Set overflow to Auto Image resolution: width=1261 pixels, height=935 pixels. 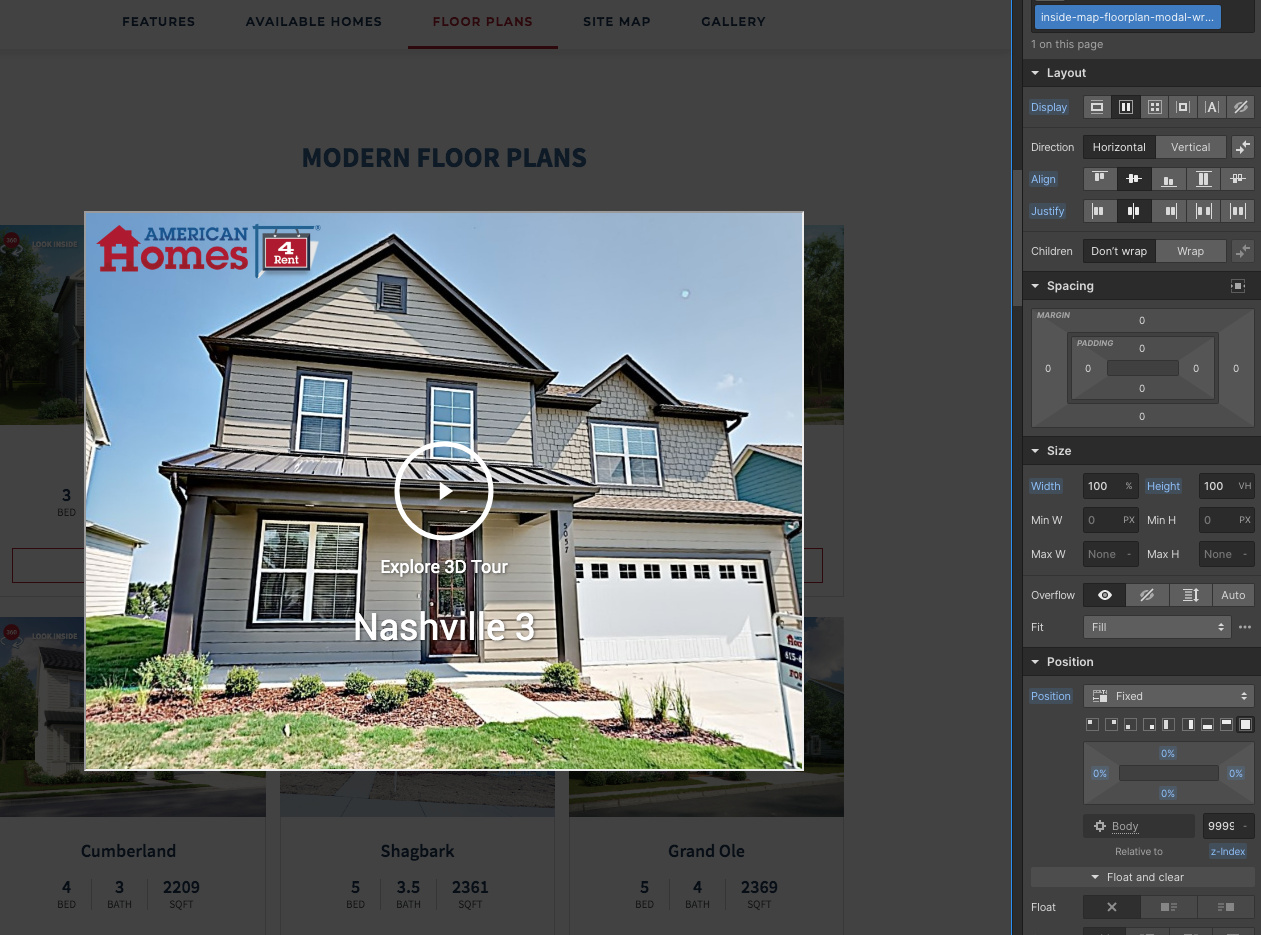[x=1233, y=595]
